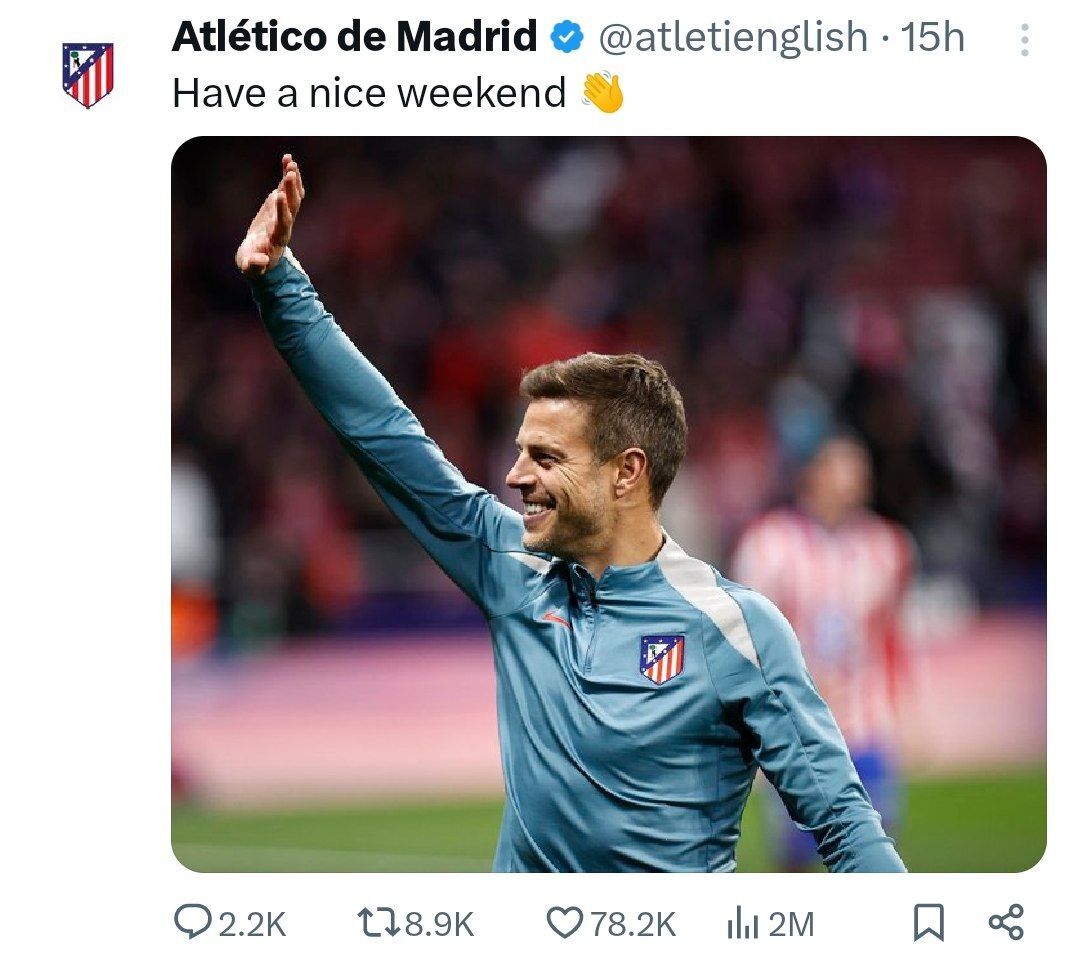Click the 2M views count

tap(791, 924)
